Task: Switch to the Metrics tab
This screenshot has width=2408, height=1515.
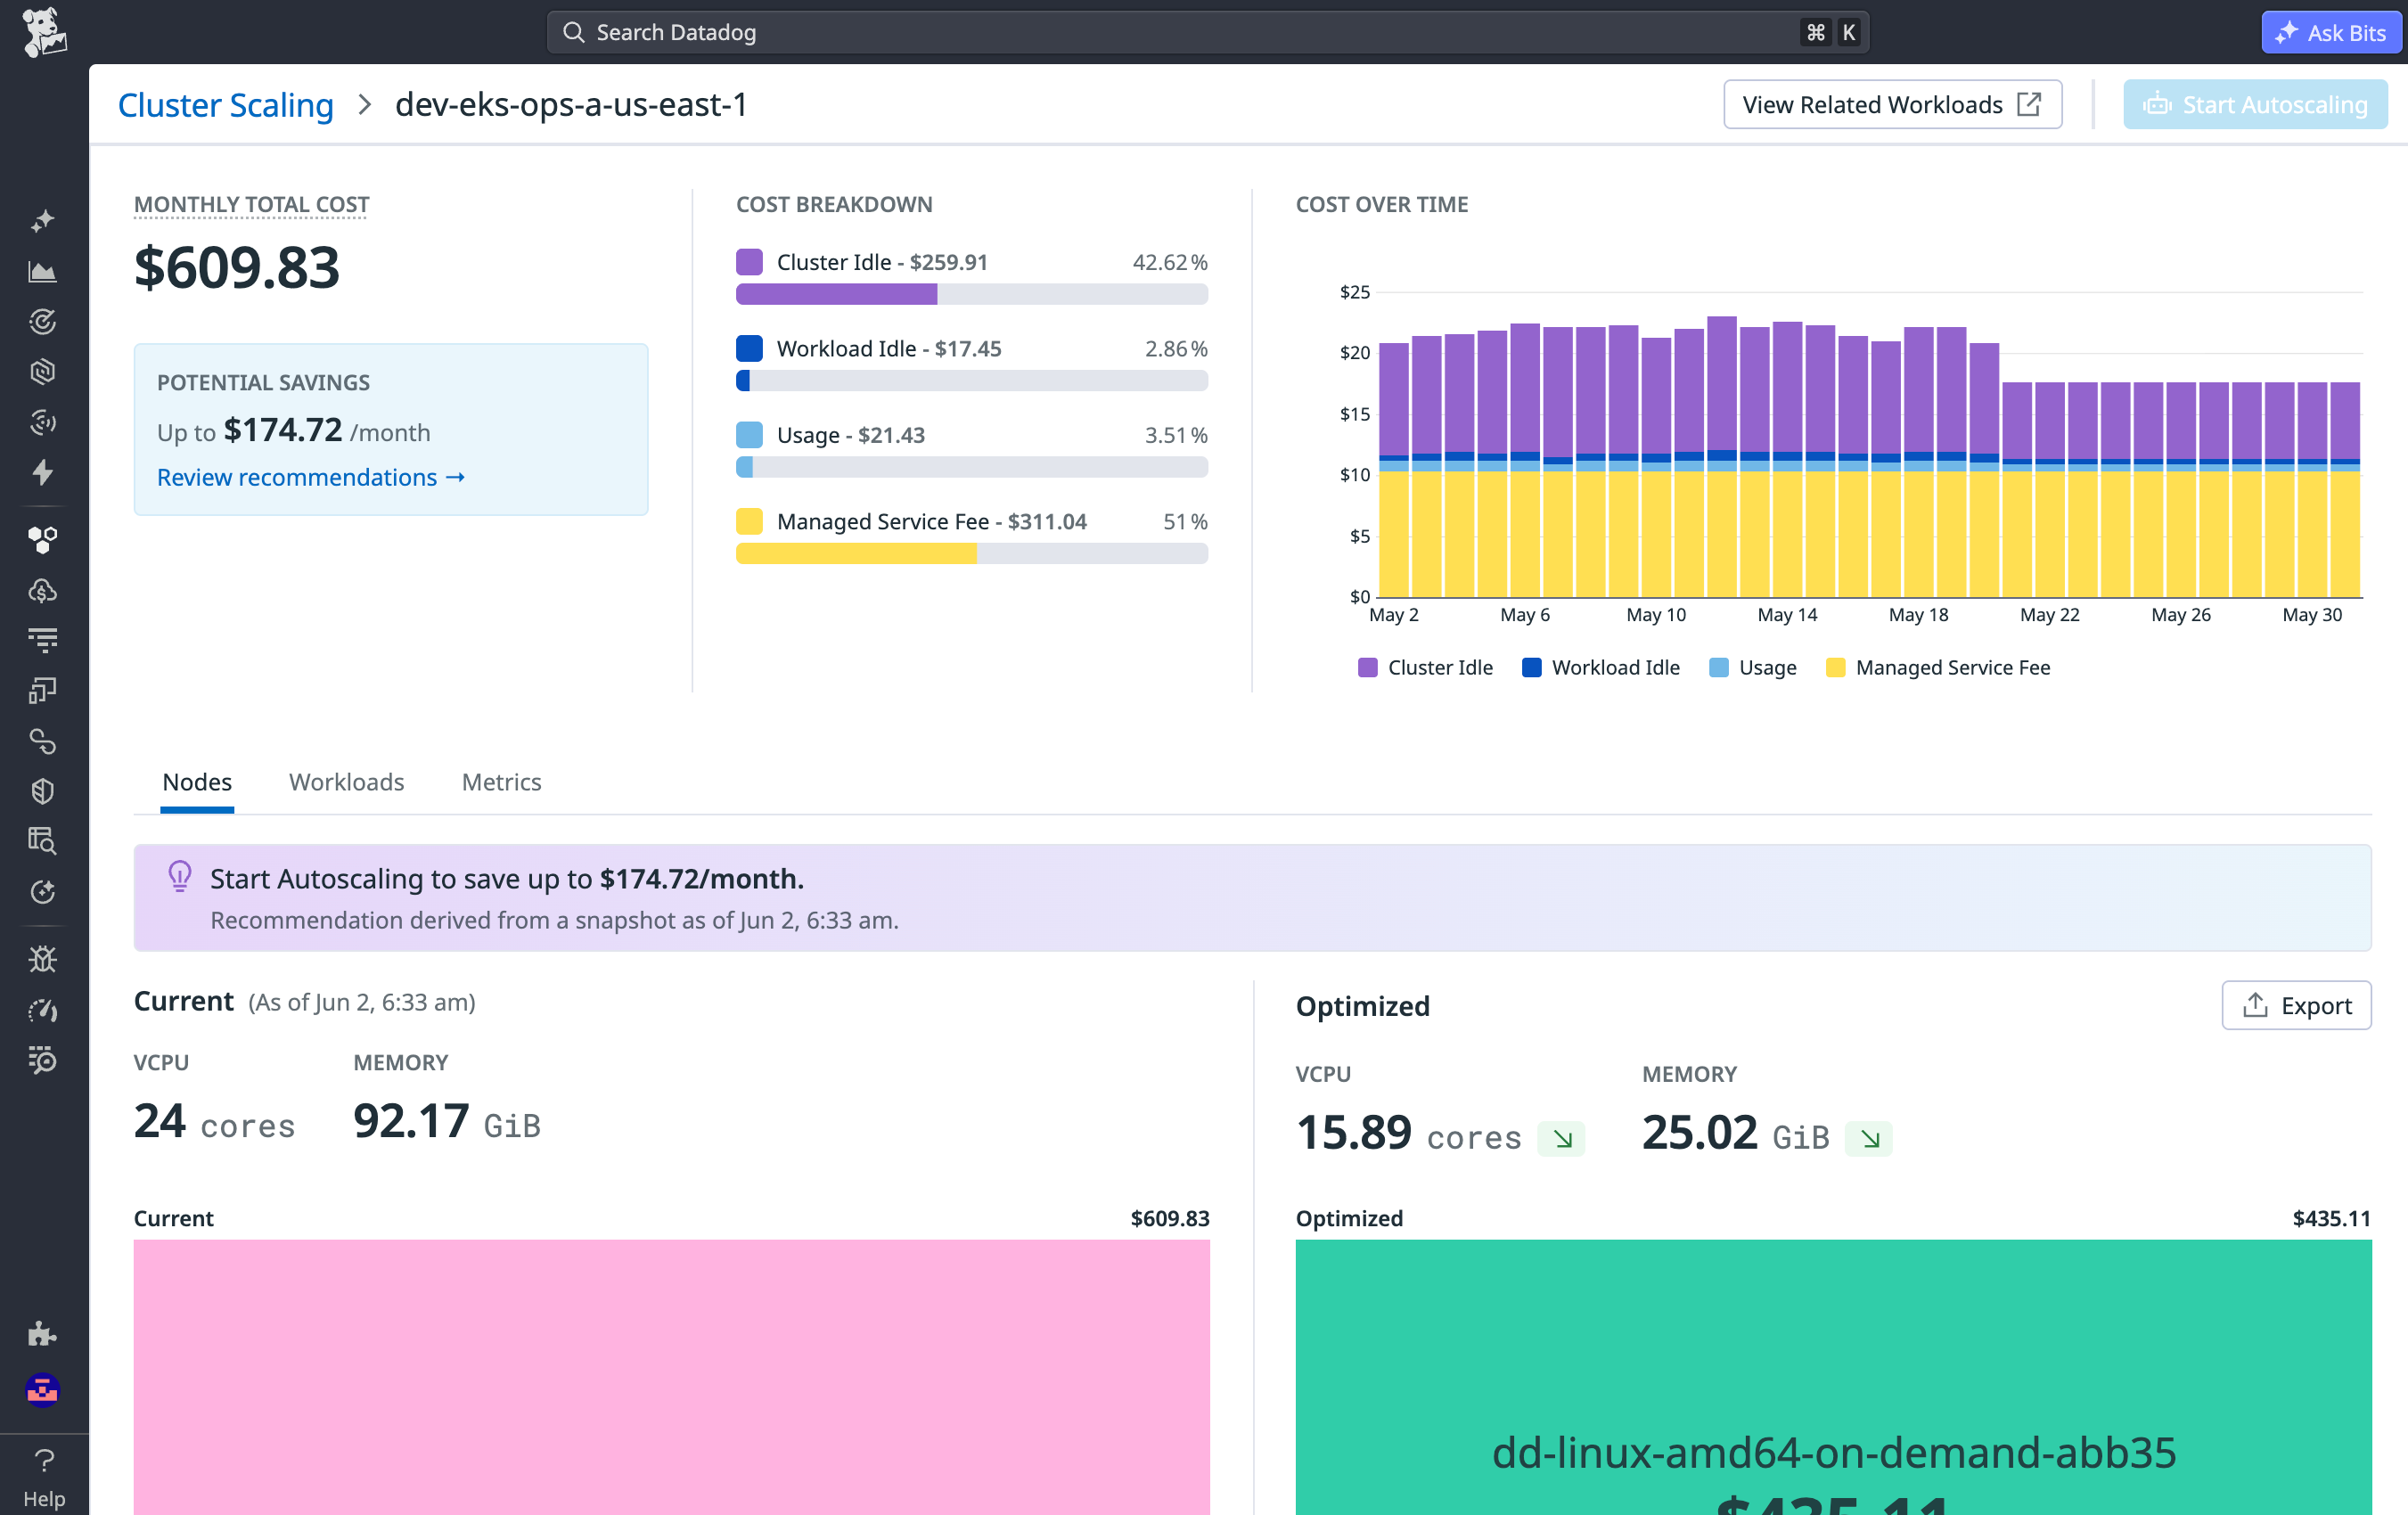Action: coord(501,782)
